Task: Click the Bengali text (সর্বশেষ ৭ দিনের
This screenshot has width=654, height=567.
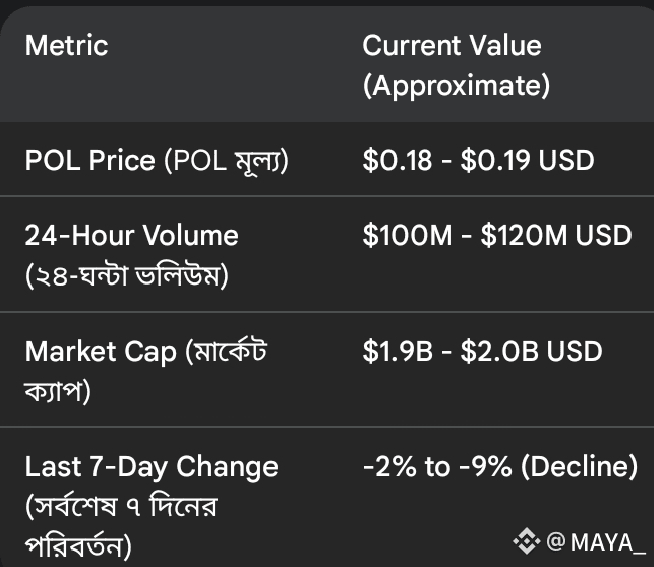Action: (x=121, y=506)
